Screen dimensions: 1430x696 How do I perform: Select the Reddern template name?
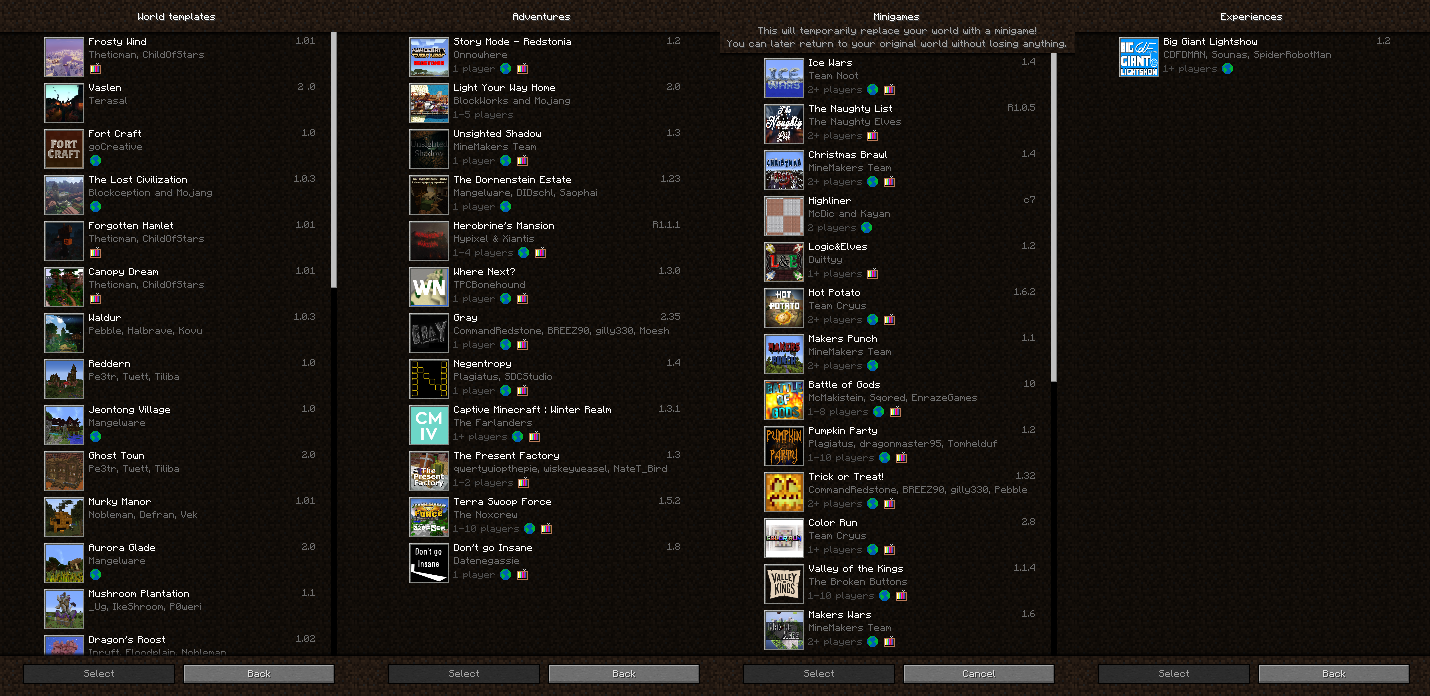pyautogui.click(x=109, y=364)
